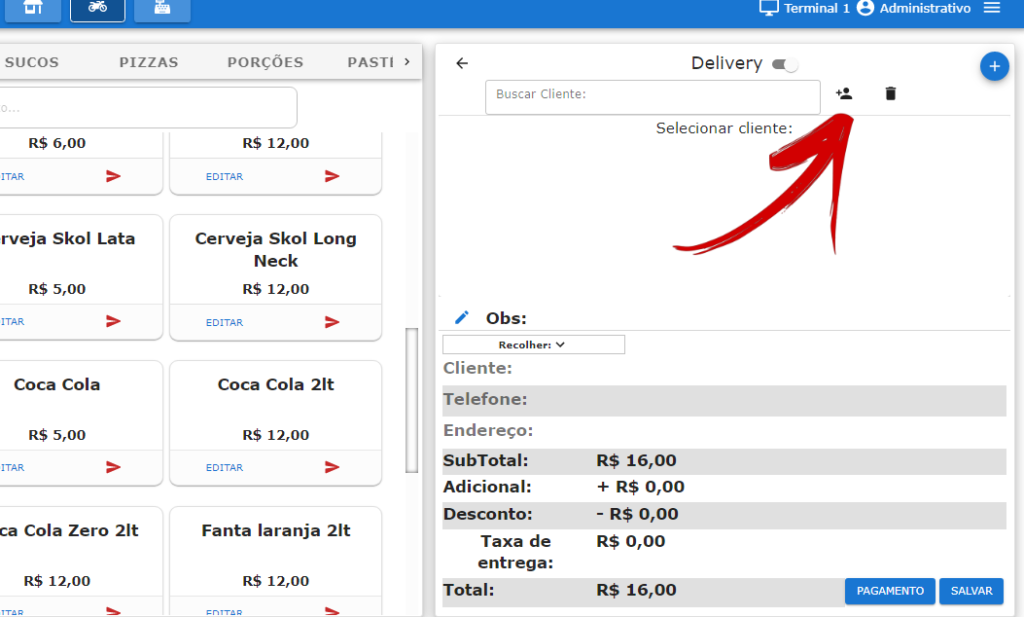Open the store counter icon in top bar

pyautogui.click(x=33, y=9)
